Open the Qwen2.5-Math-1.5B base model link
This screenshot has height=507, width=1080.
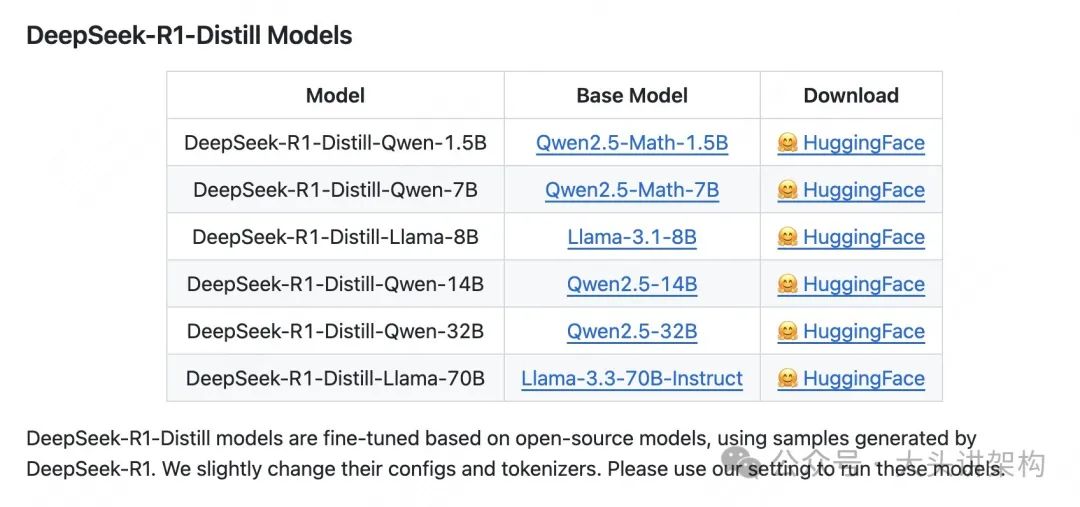(x=632, y=143)
